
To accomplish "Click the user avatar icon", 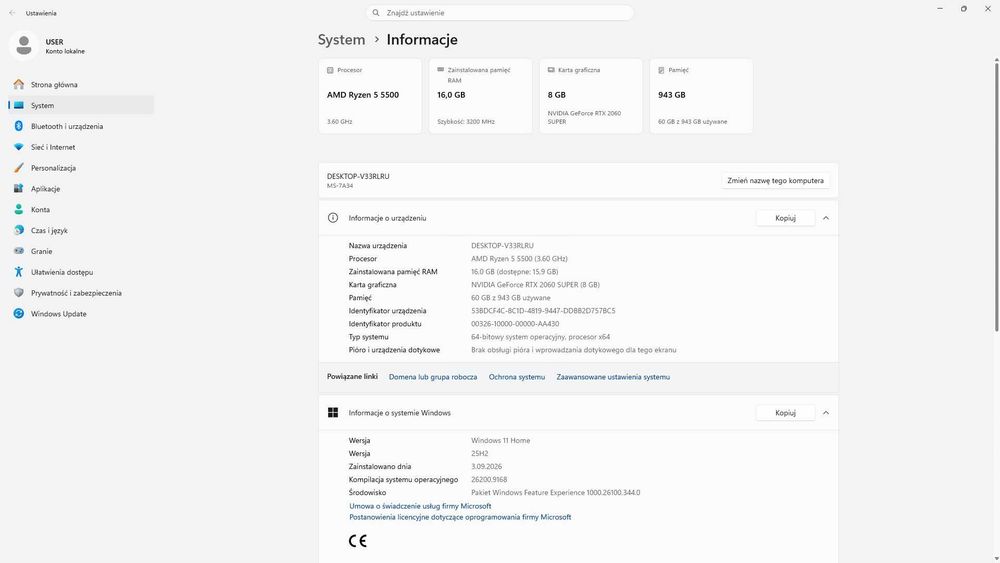I will [24, 46].
